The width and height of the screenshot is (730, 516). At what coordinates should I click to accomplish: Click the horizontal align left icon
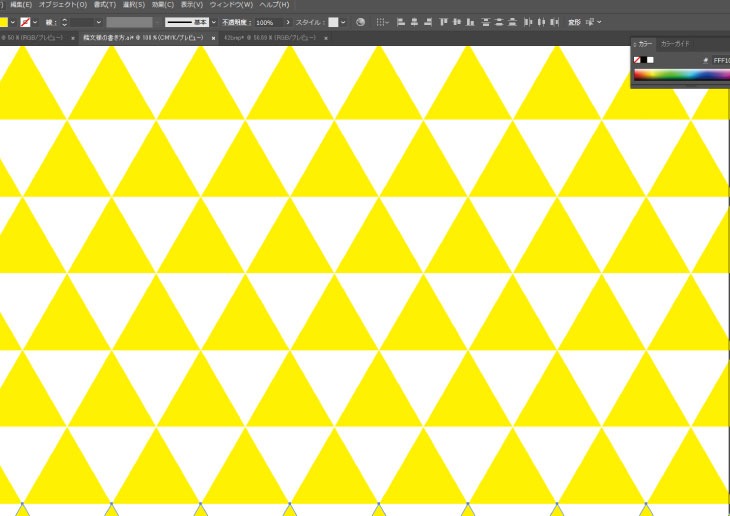[401, 22]
